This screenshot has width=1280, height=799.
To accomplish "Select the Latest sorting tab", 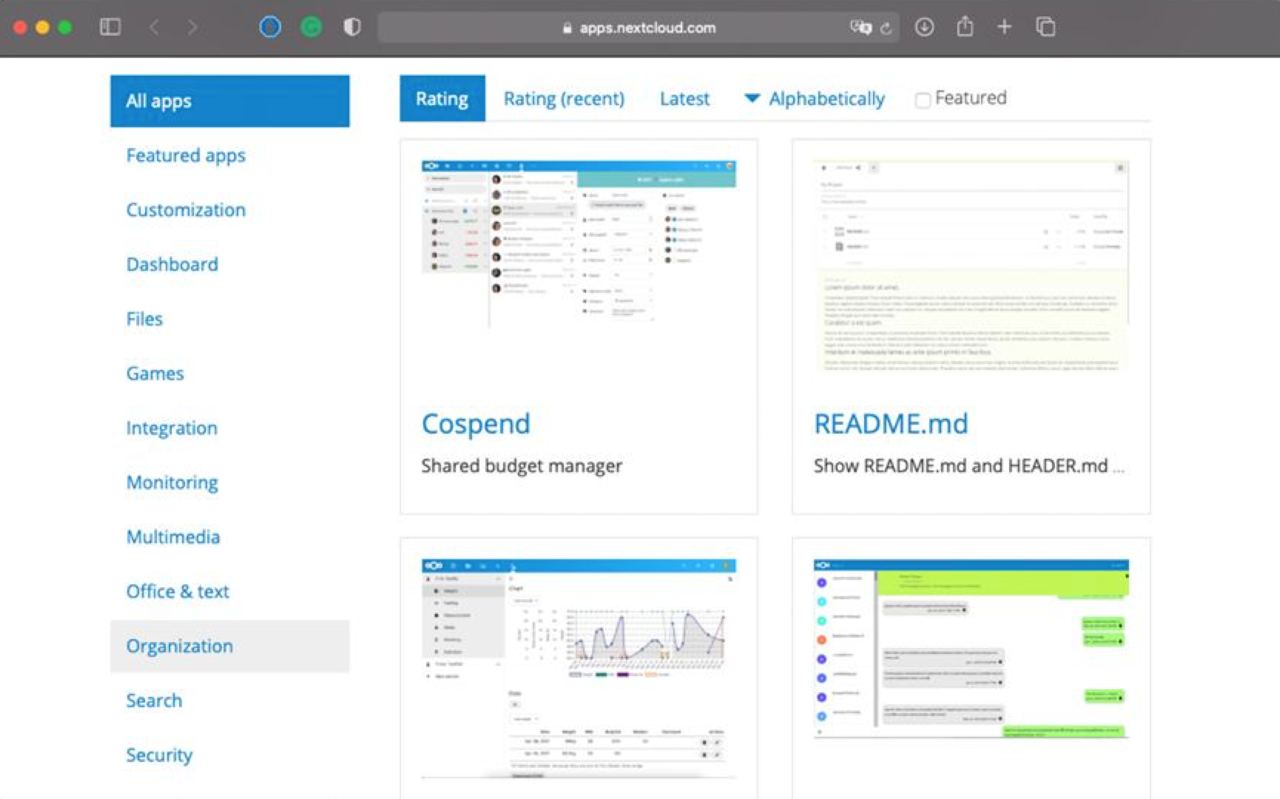I will click(x=685, y=99).
